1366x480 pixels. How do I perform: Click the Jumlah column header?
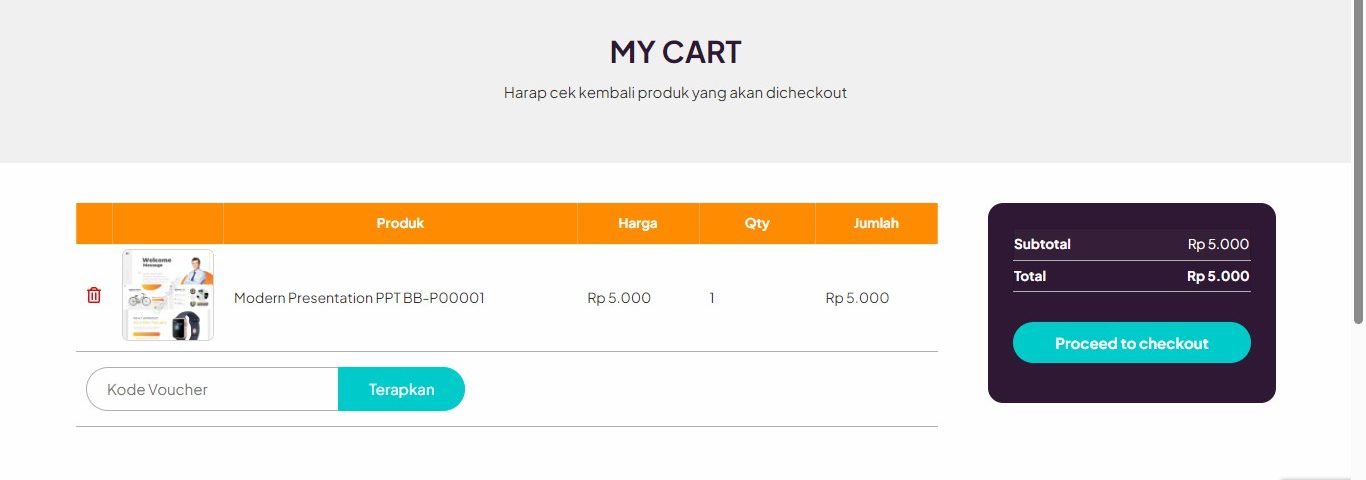pyautogui.click(x=876, y=223)
